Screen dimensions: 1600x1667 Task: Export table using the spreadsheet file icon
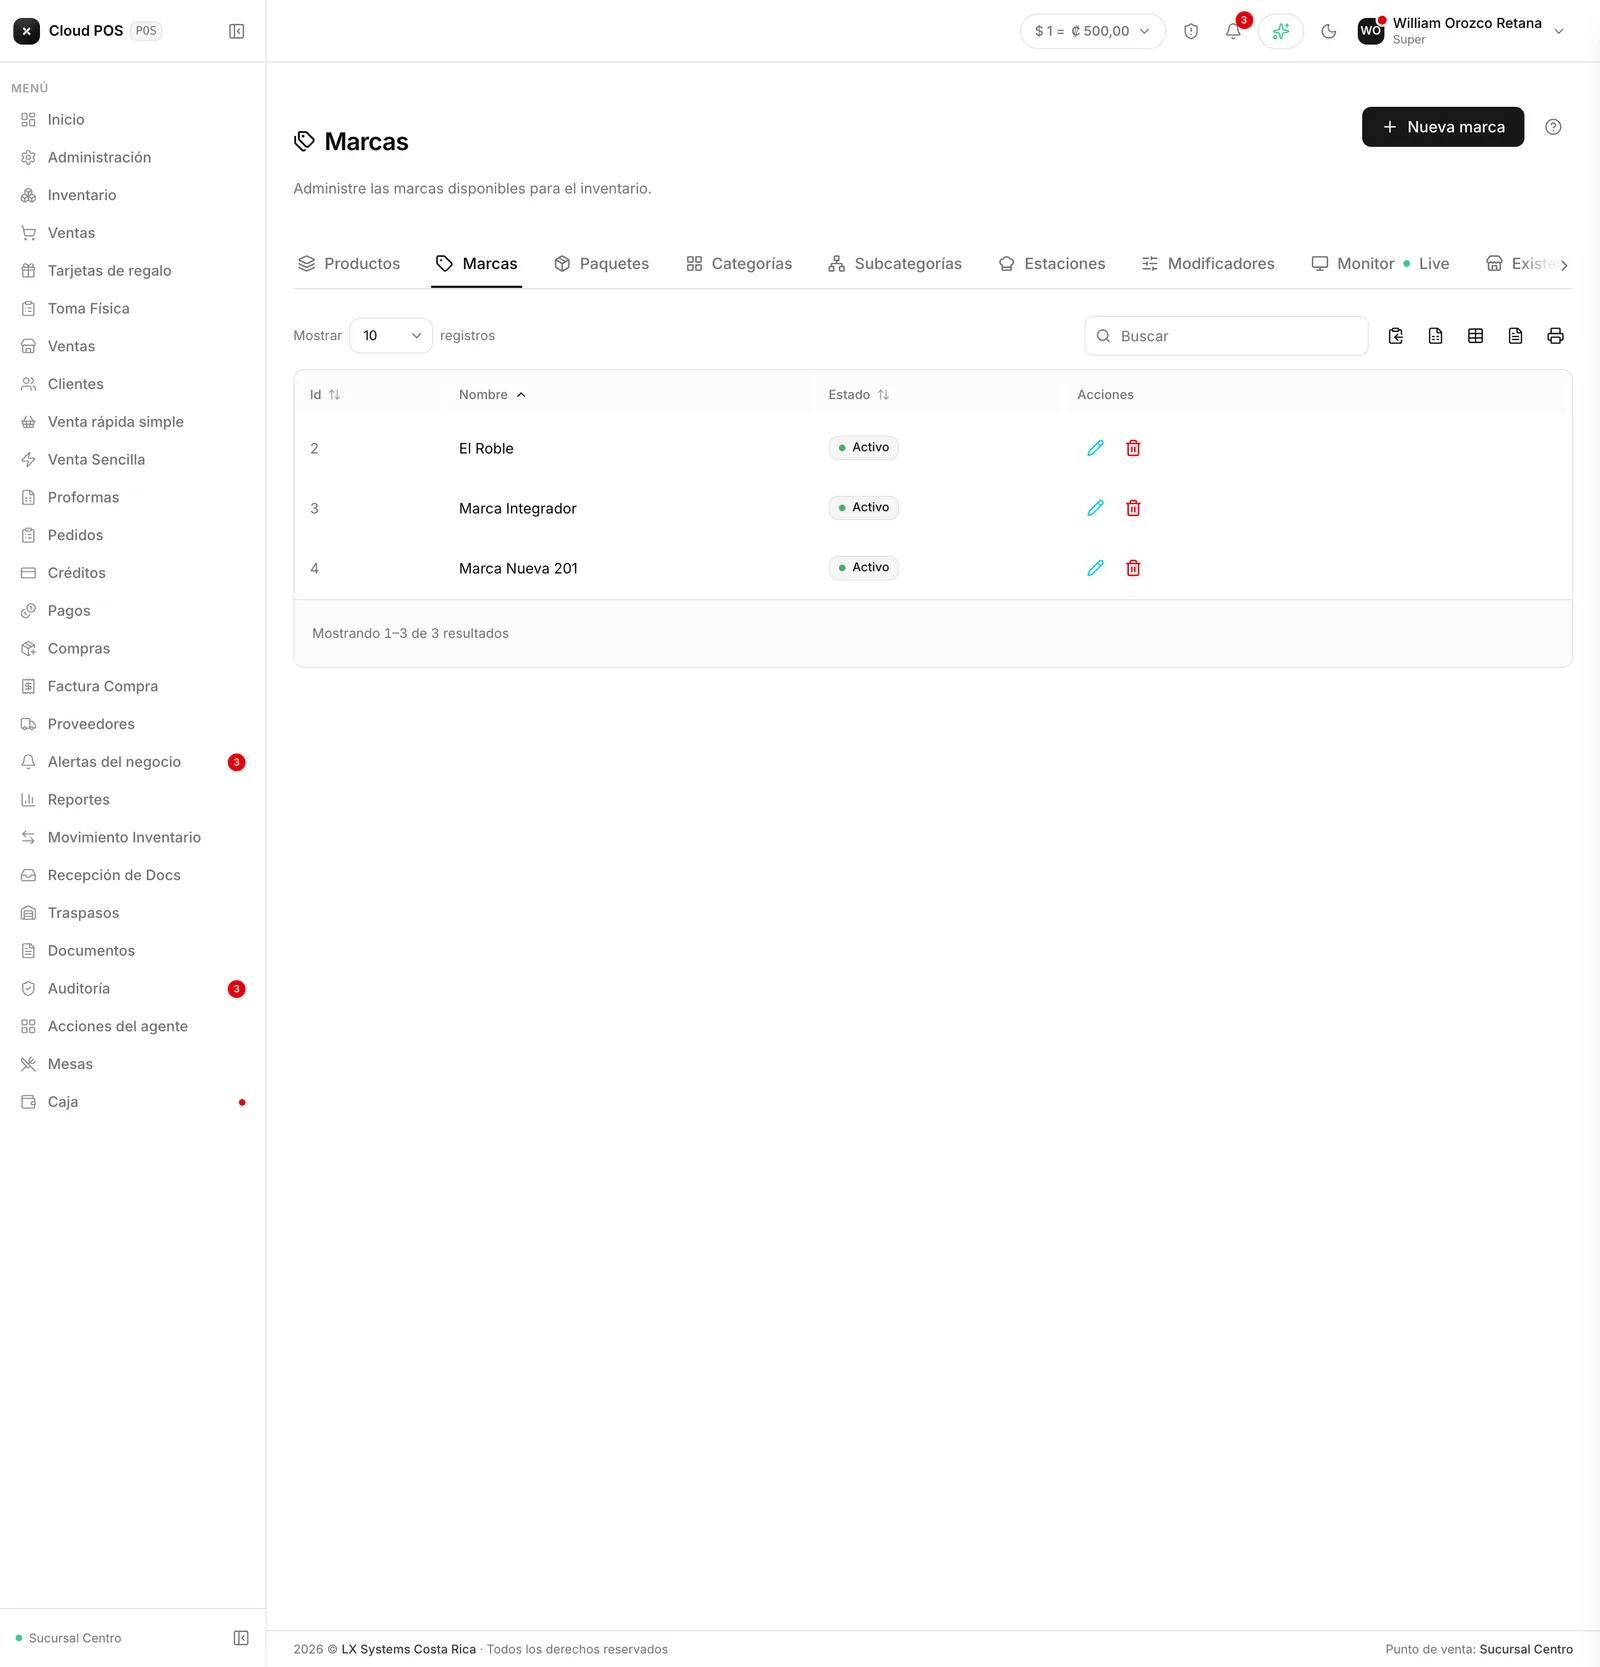pos(1436,336)
